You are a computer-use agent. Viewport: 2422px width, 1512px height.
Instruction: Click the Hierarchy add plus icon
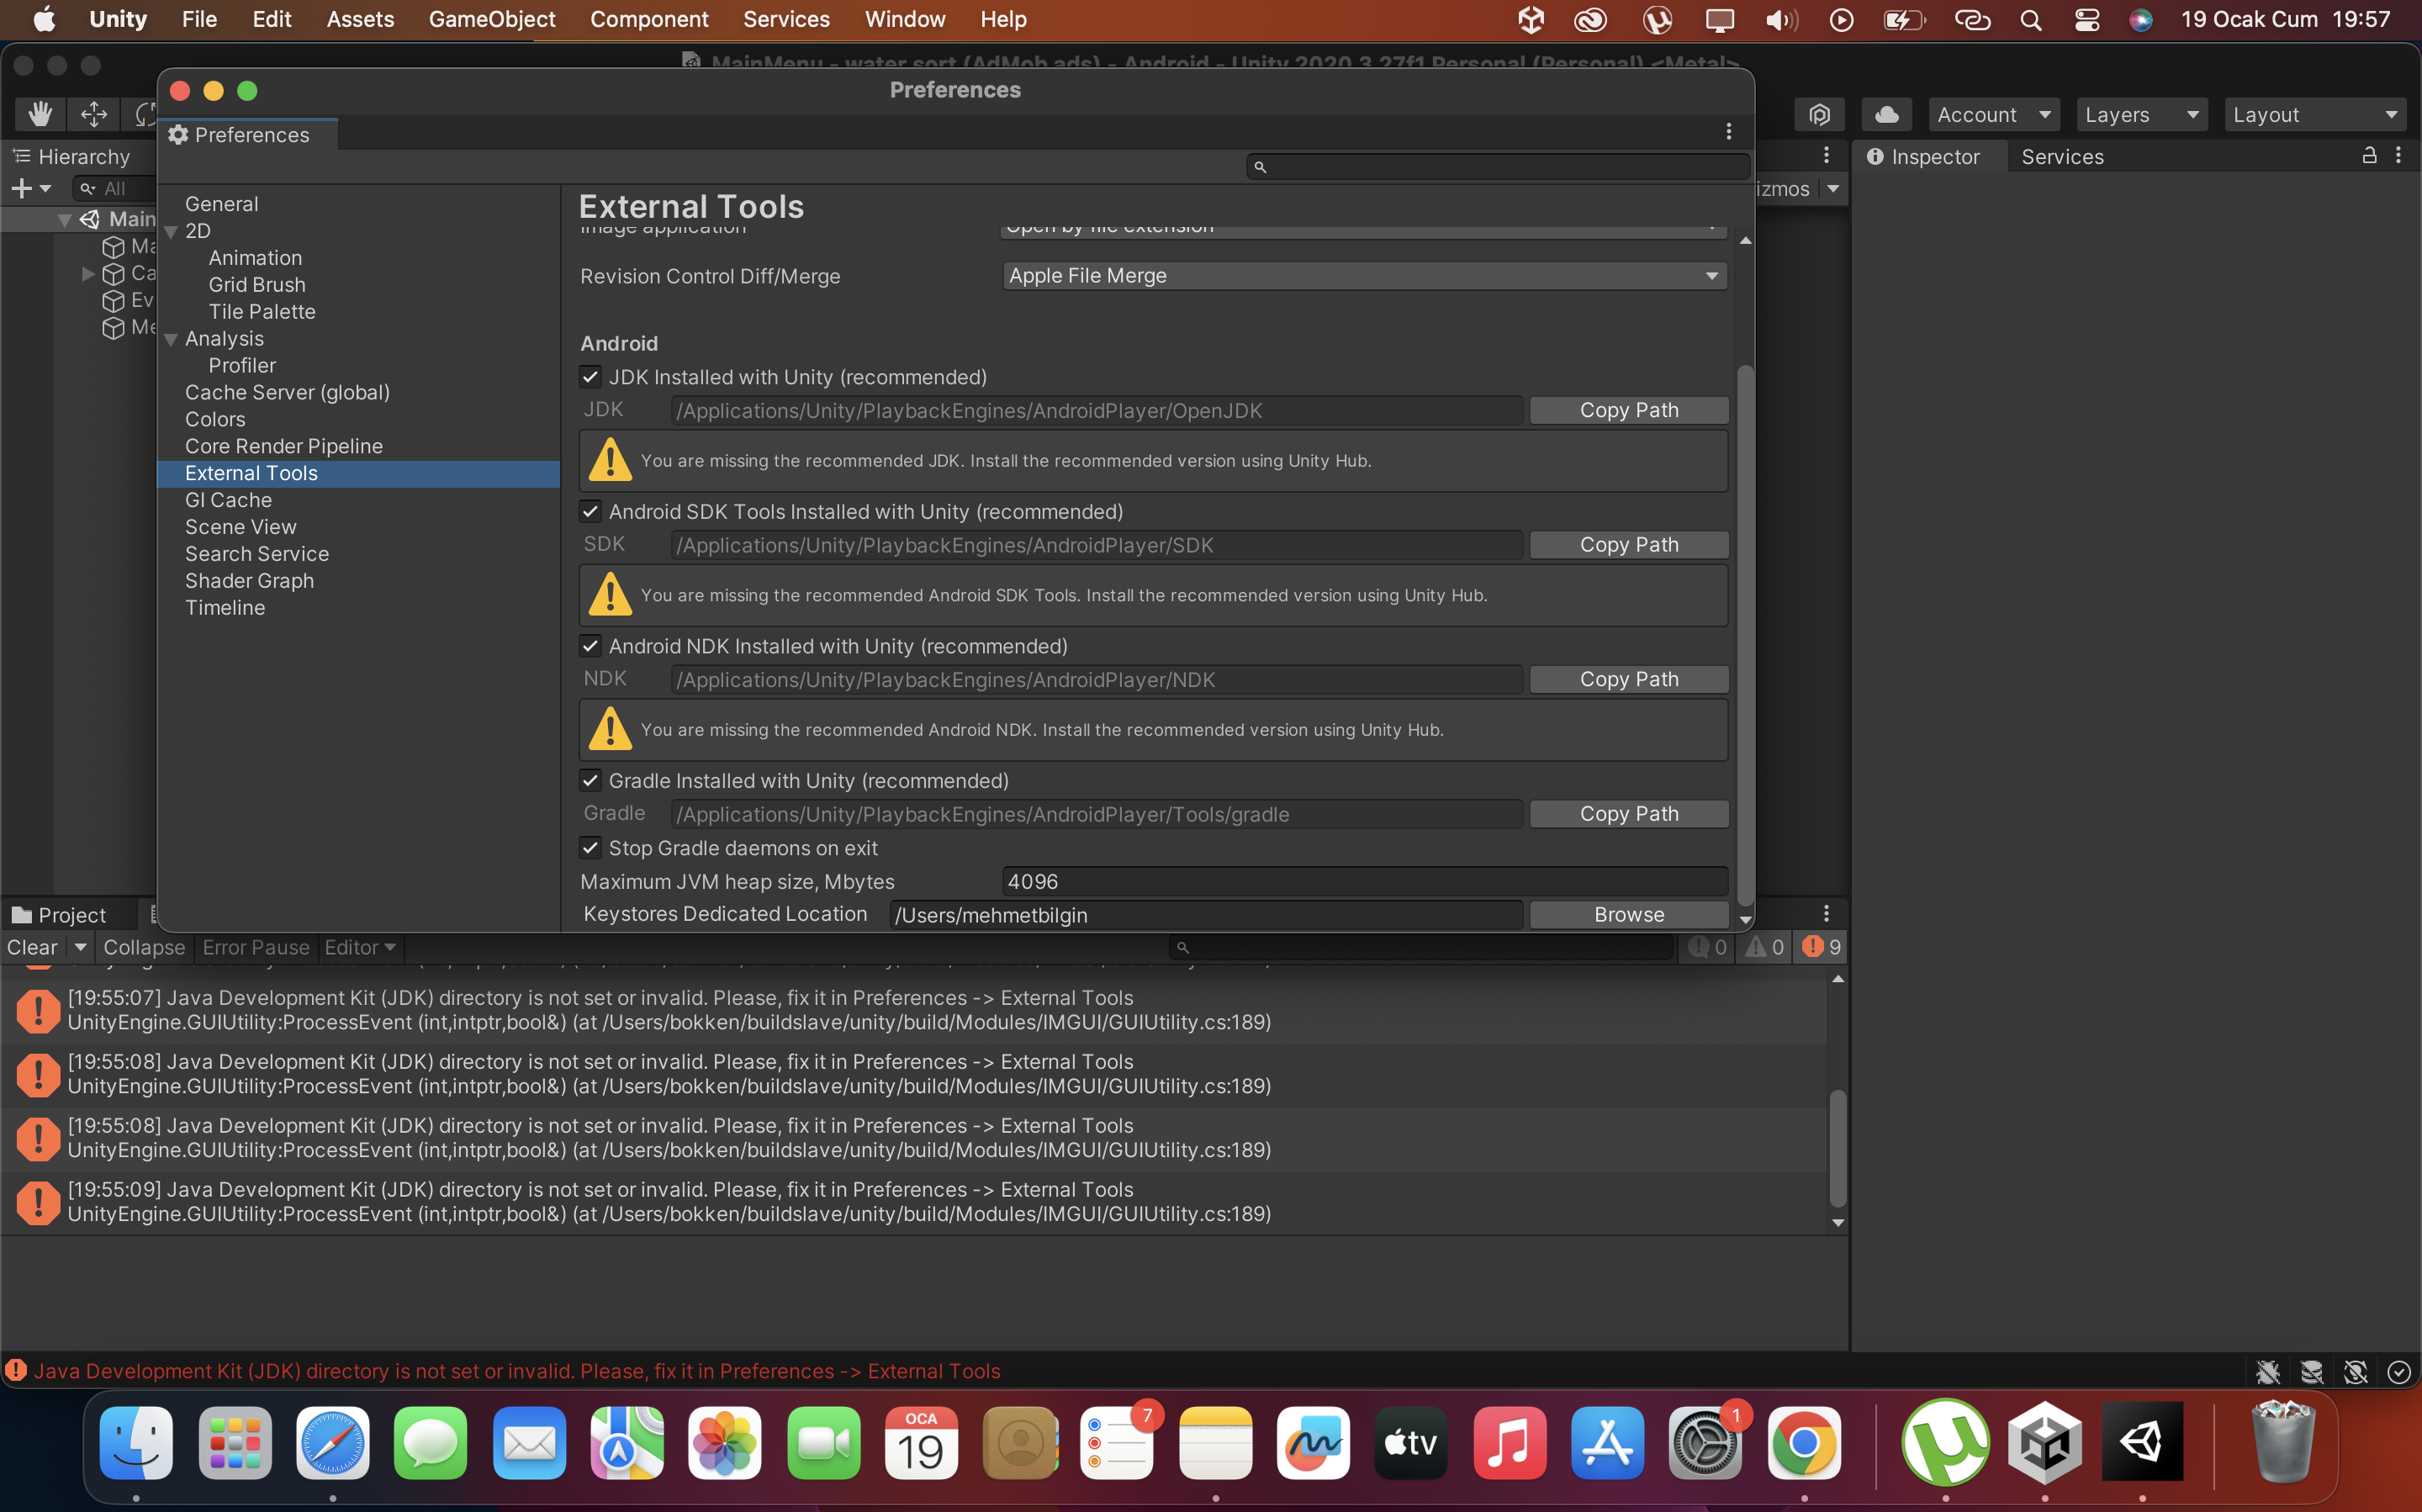[22, 188]
